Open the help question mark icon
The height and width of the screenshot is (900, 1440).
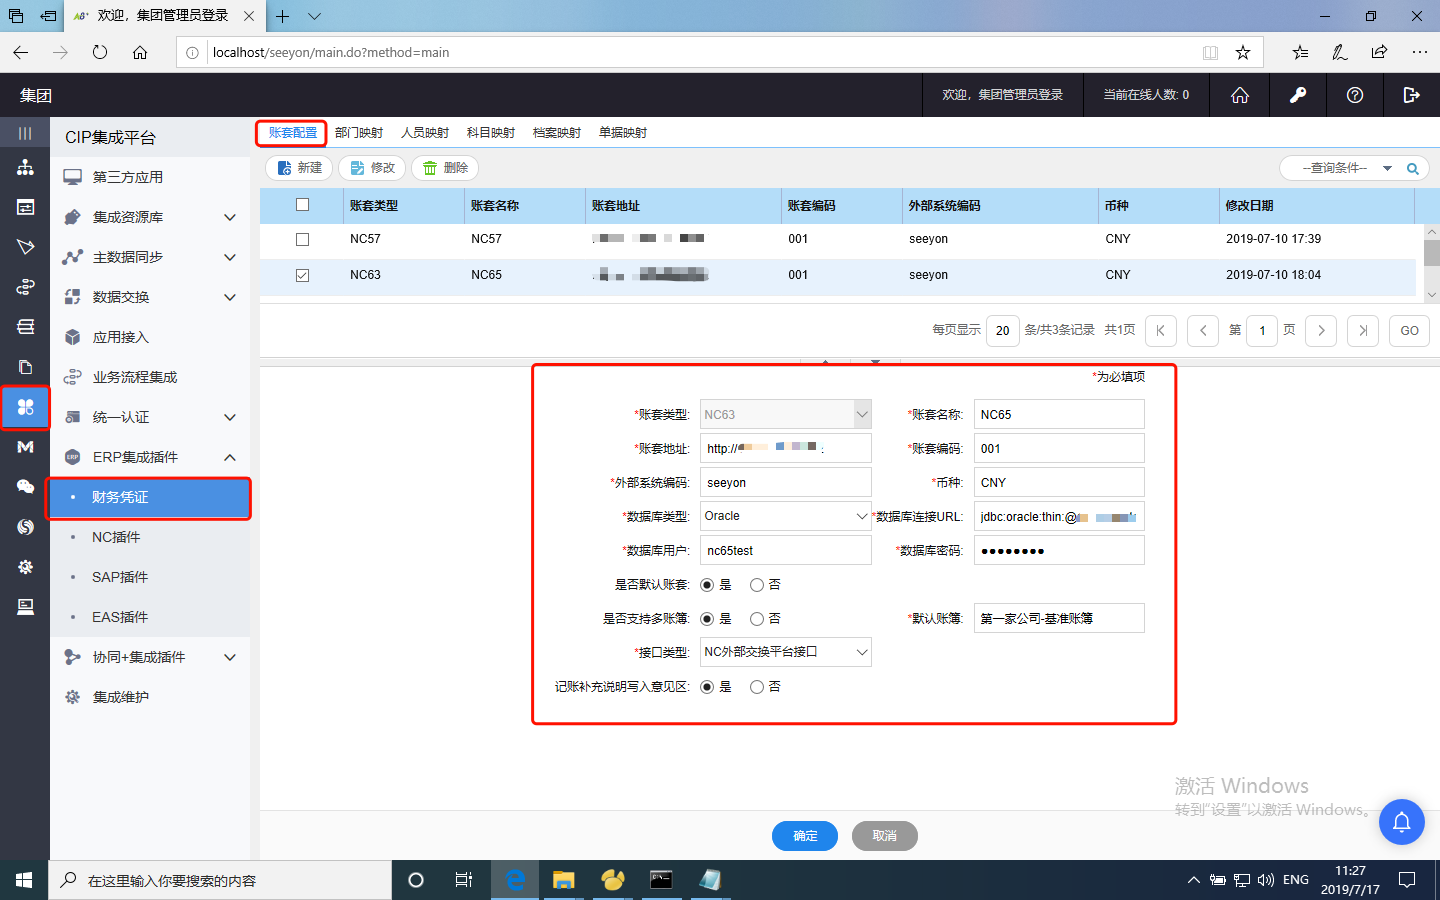[1354, 95]
